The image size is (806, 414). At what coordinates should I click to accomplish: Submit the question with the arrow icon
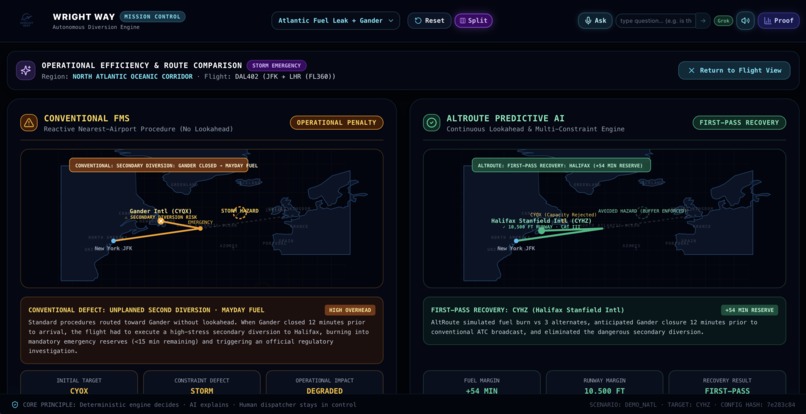coord(703,21)
